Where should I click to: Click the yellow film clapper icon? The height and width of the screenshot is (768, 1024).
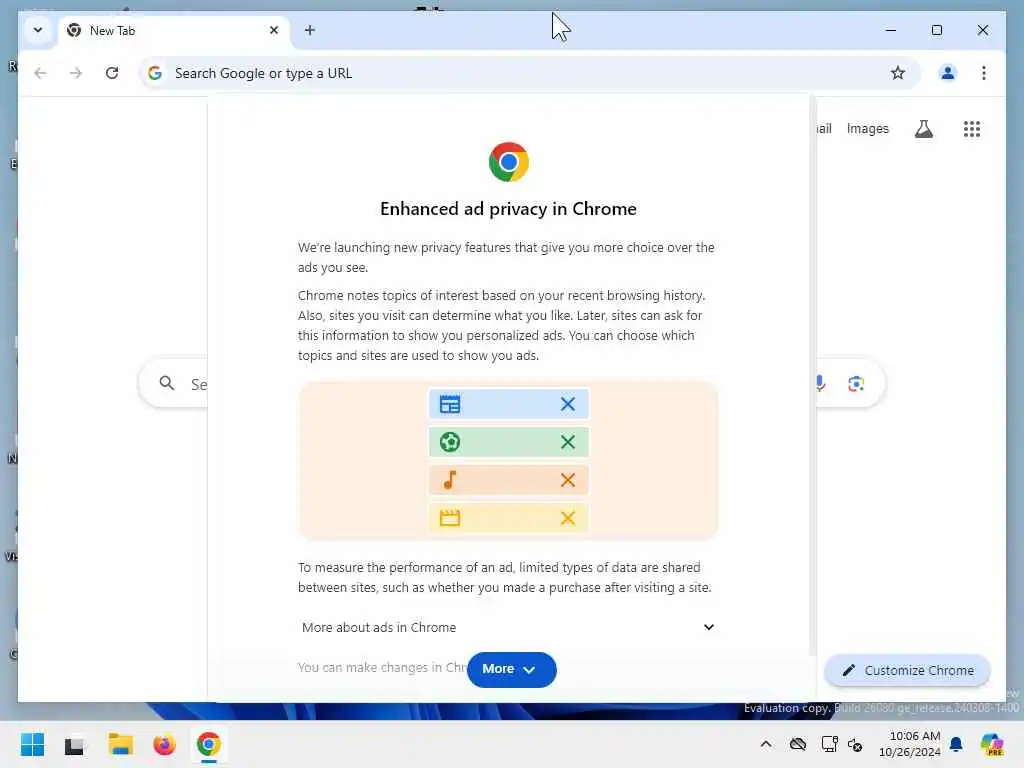coord(449,518)
